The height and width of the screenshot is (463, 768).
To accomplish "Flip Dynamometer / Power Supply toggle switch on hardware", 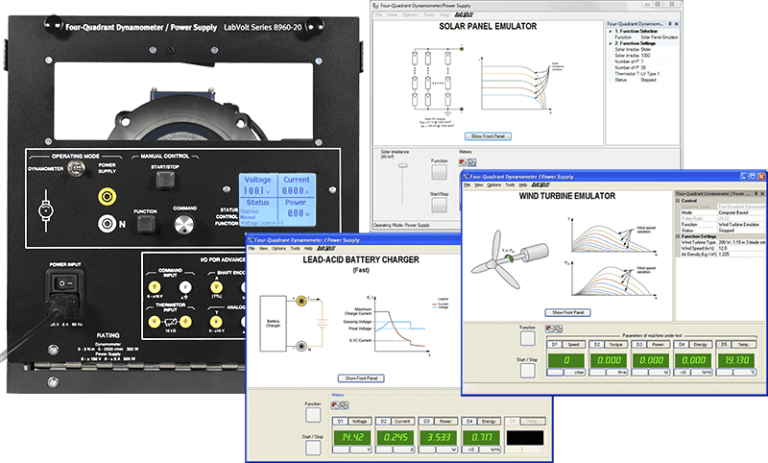I will pyautogui.click(x=75, y=169).
